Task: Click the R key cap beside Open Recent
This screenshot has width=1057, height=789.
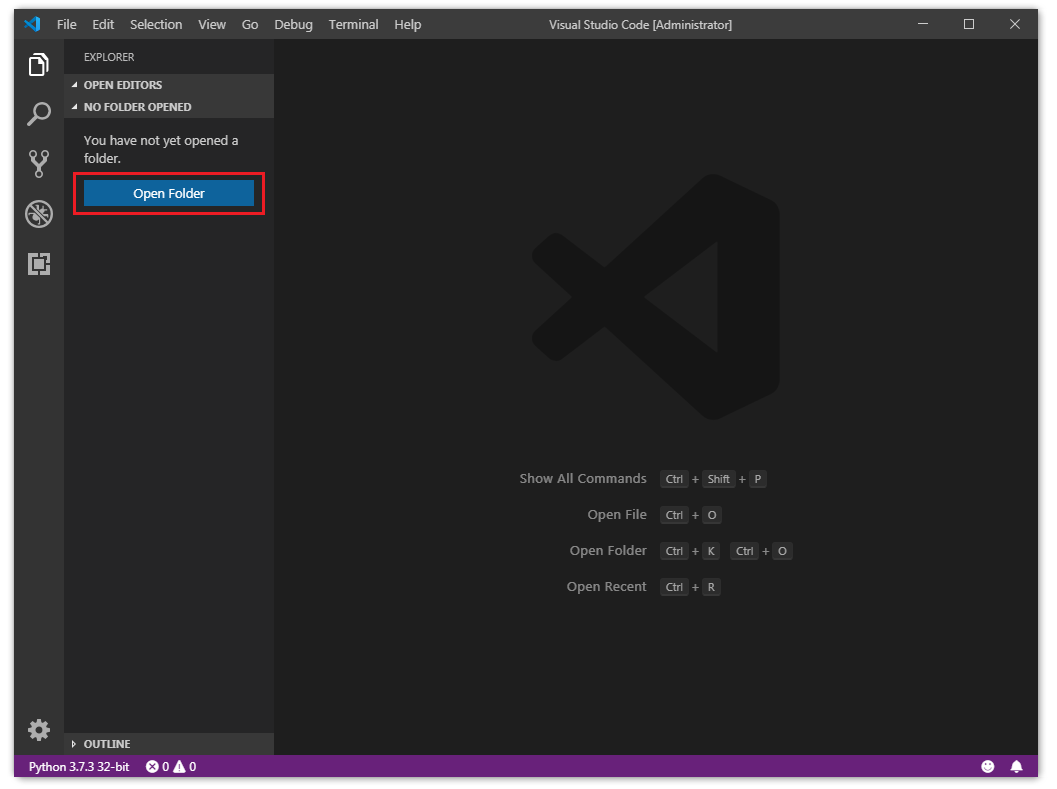Action: pos(711,587)
